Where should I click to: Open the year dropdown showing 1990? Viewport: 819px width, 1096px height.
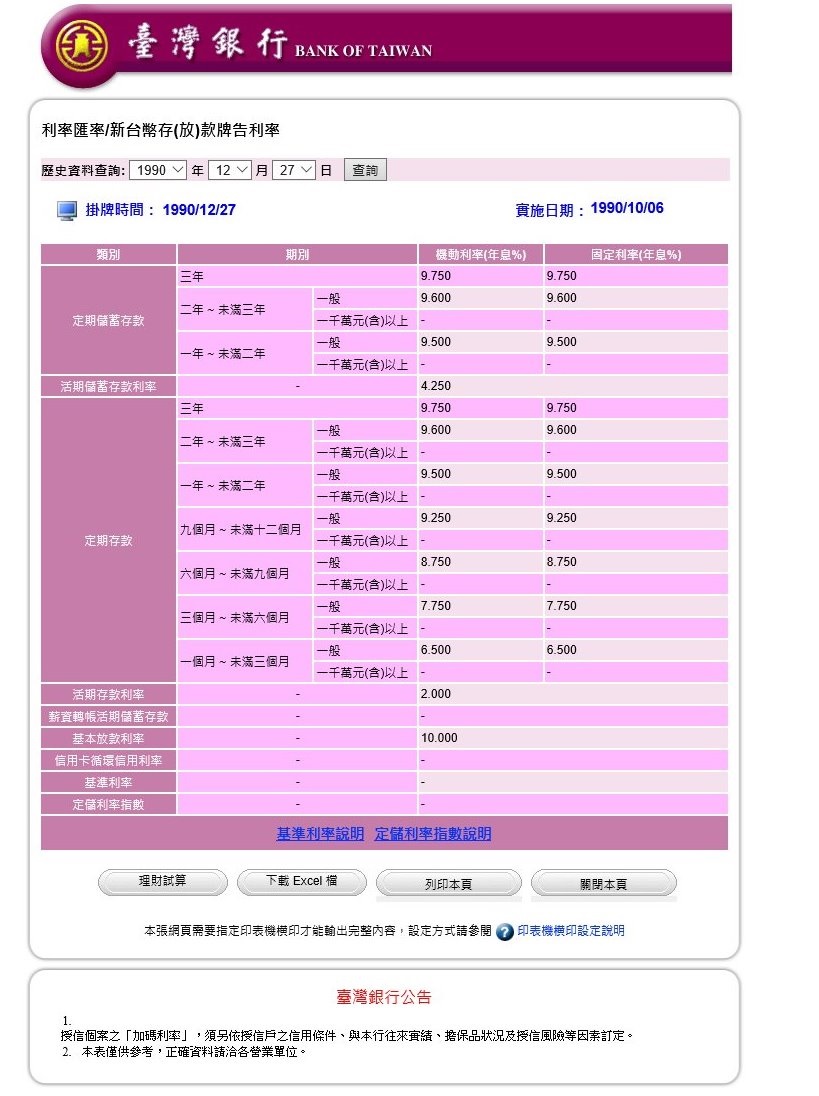pyautogui.click(x=158, y=170)
